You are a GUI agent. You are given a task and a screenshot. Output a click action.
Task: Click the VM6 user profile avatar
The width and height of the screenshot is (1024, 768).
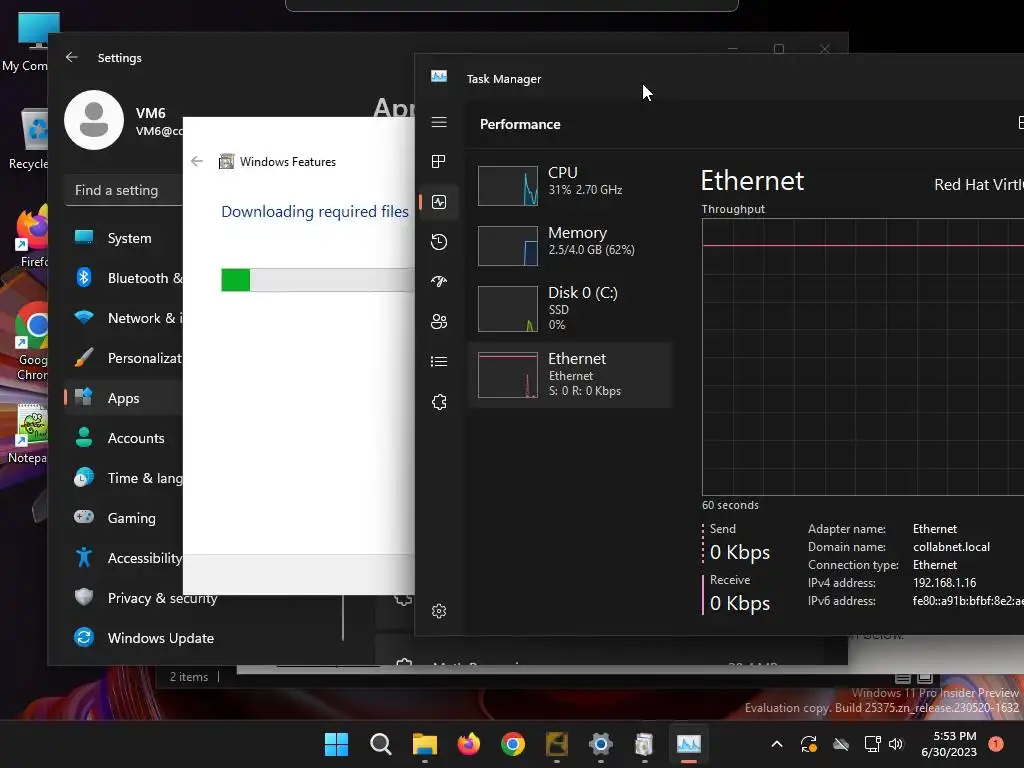coord(94,120)
